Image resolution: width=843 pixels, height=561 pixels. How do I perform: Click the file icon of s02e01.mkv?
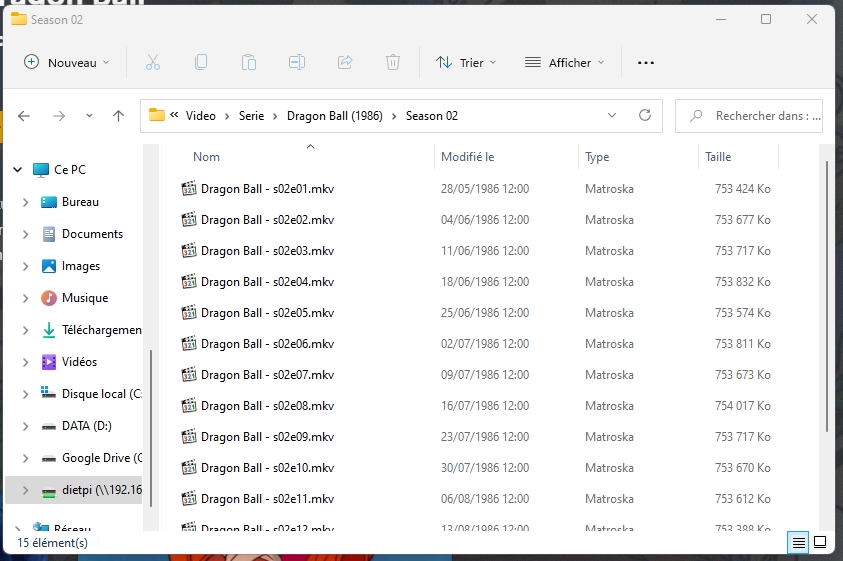189,189
